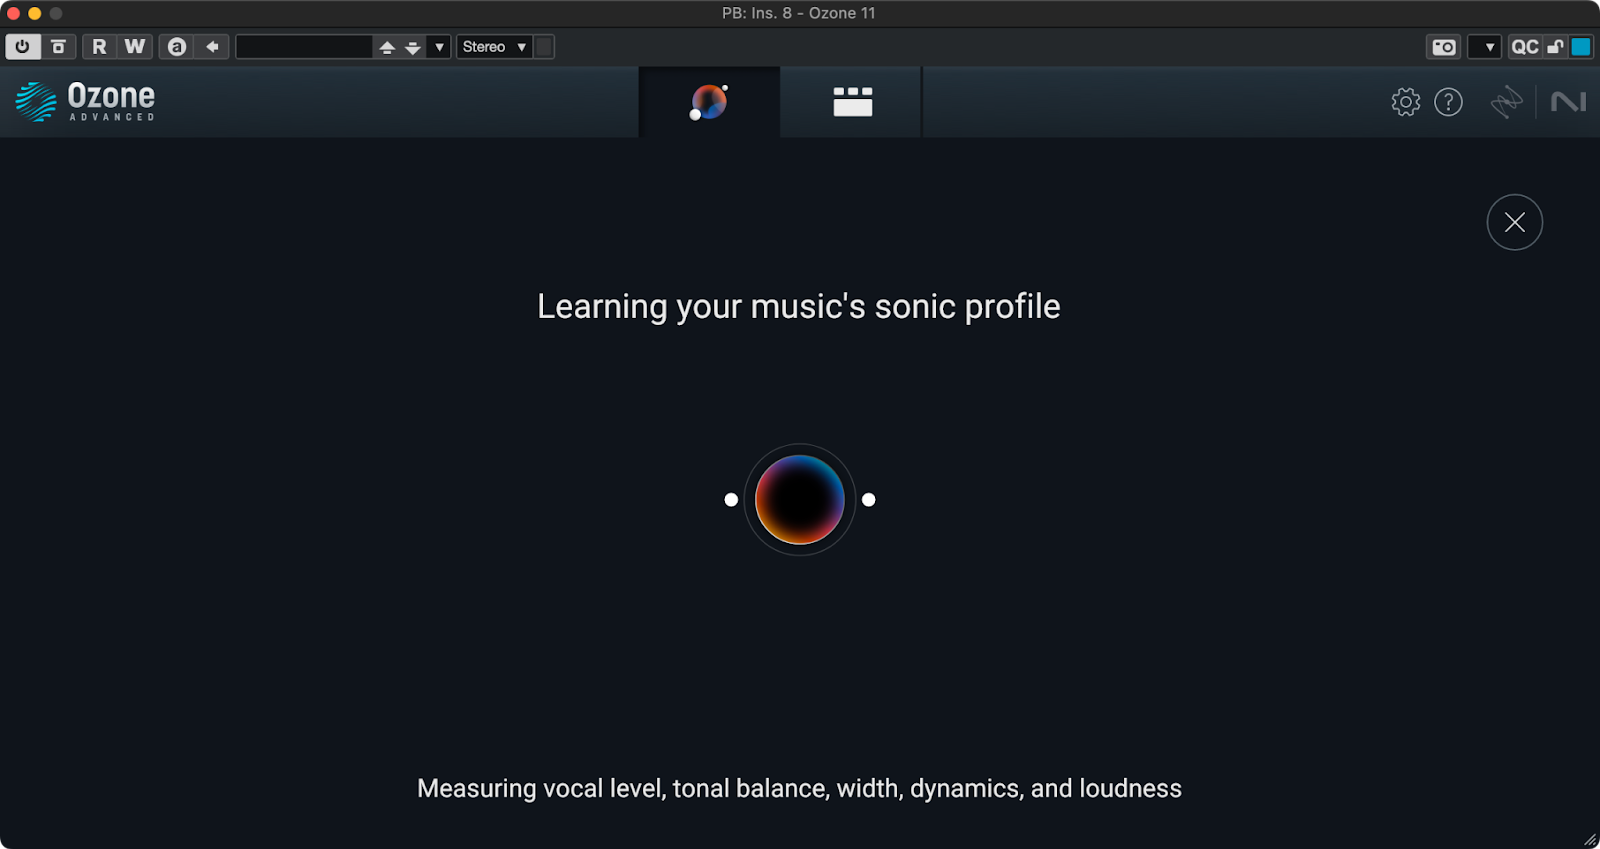Enable Write automation with W button
The height and width of the screenshot is (849, 1600).
click(134, 47)
